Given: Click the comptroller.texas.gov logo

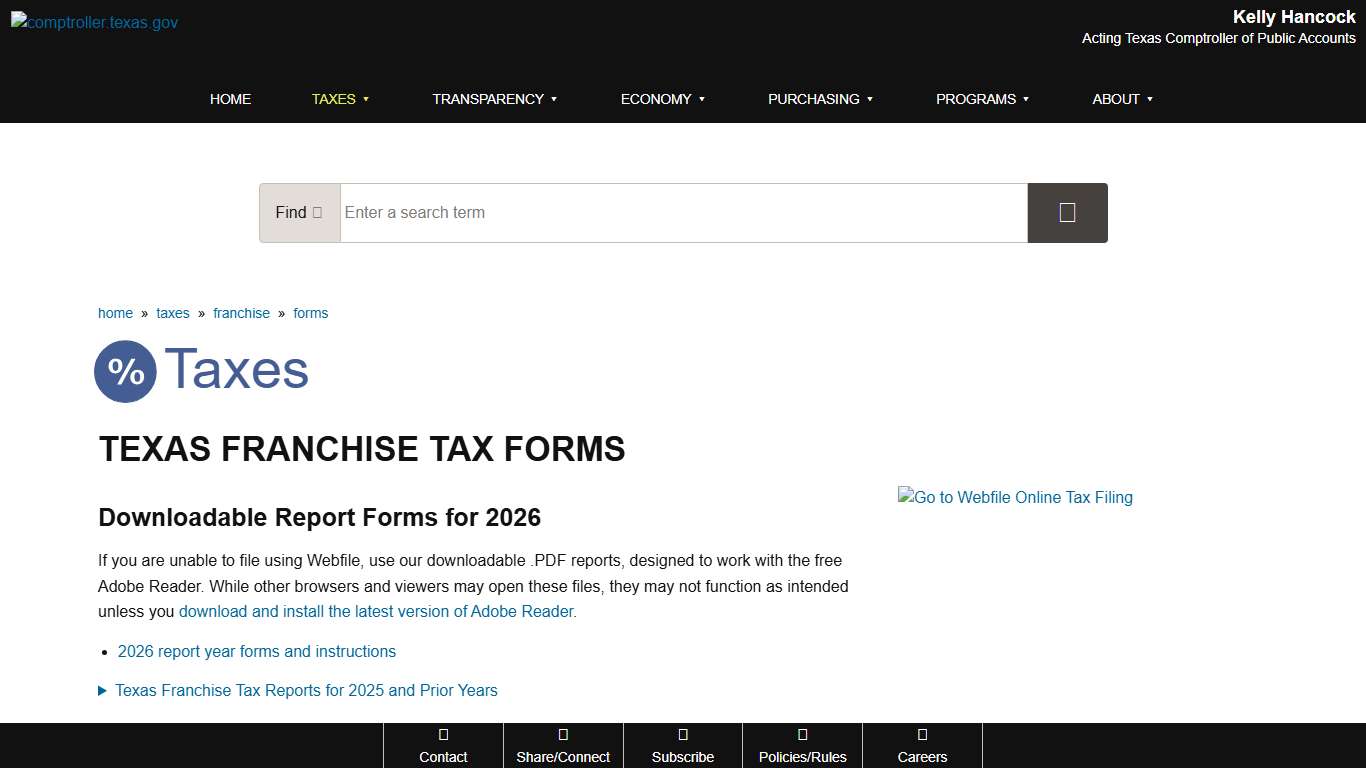Looking at the screenshot, I should (x=93, y=21).
